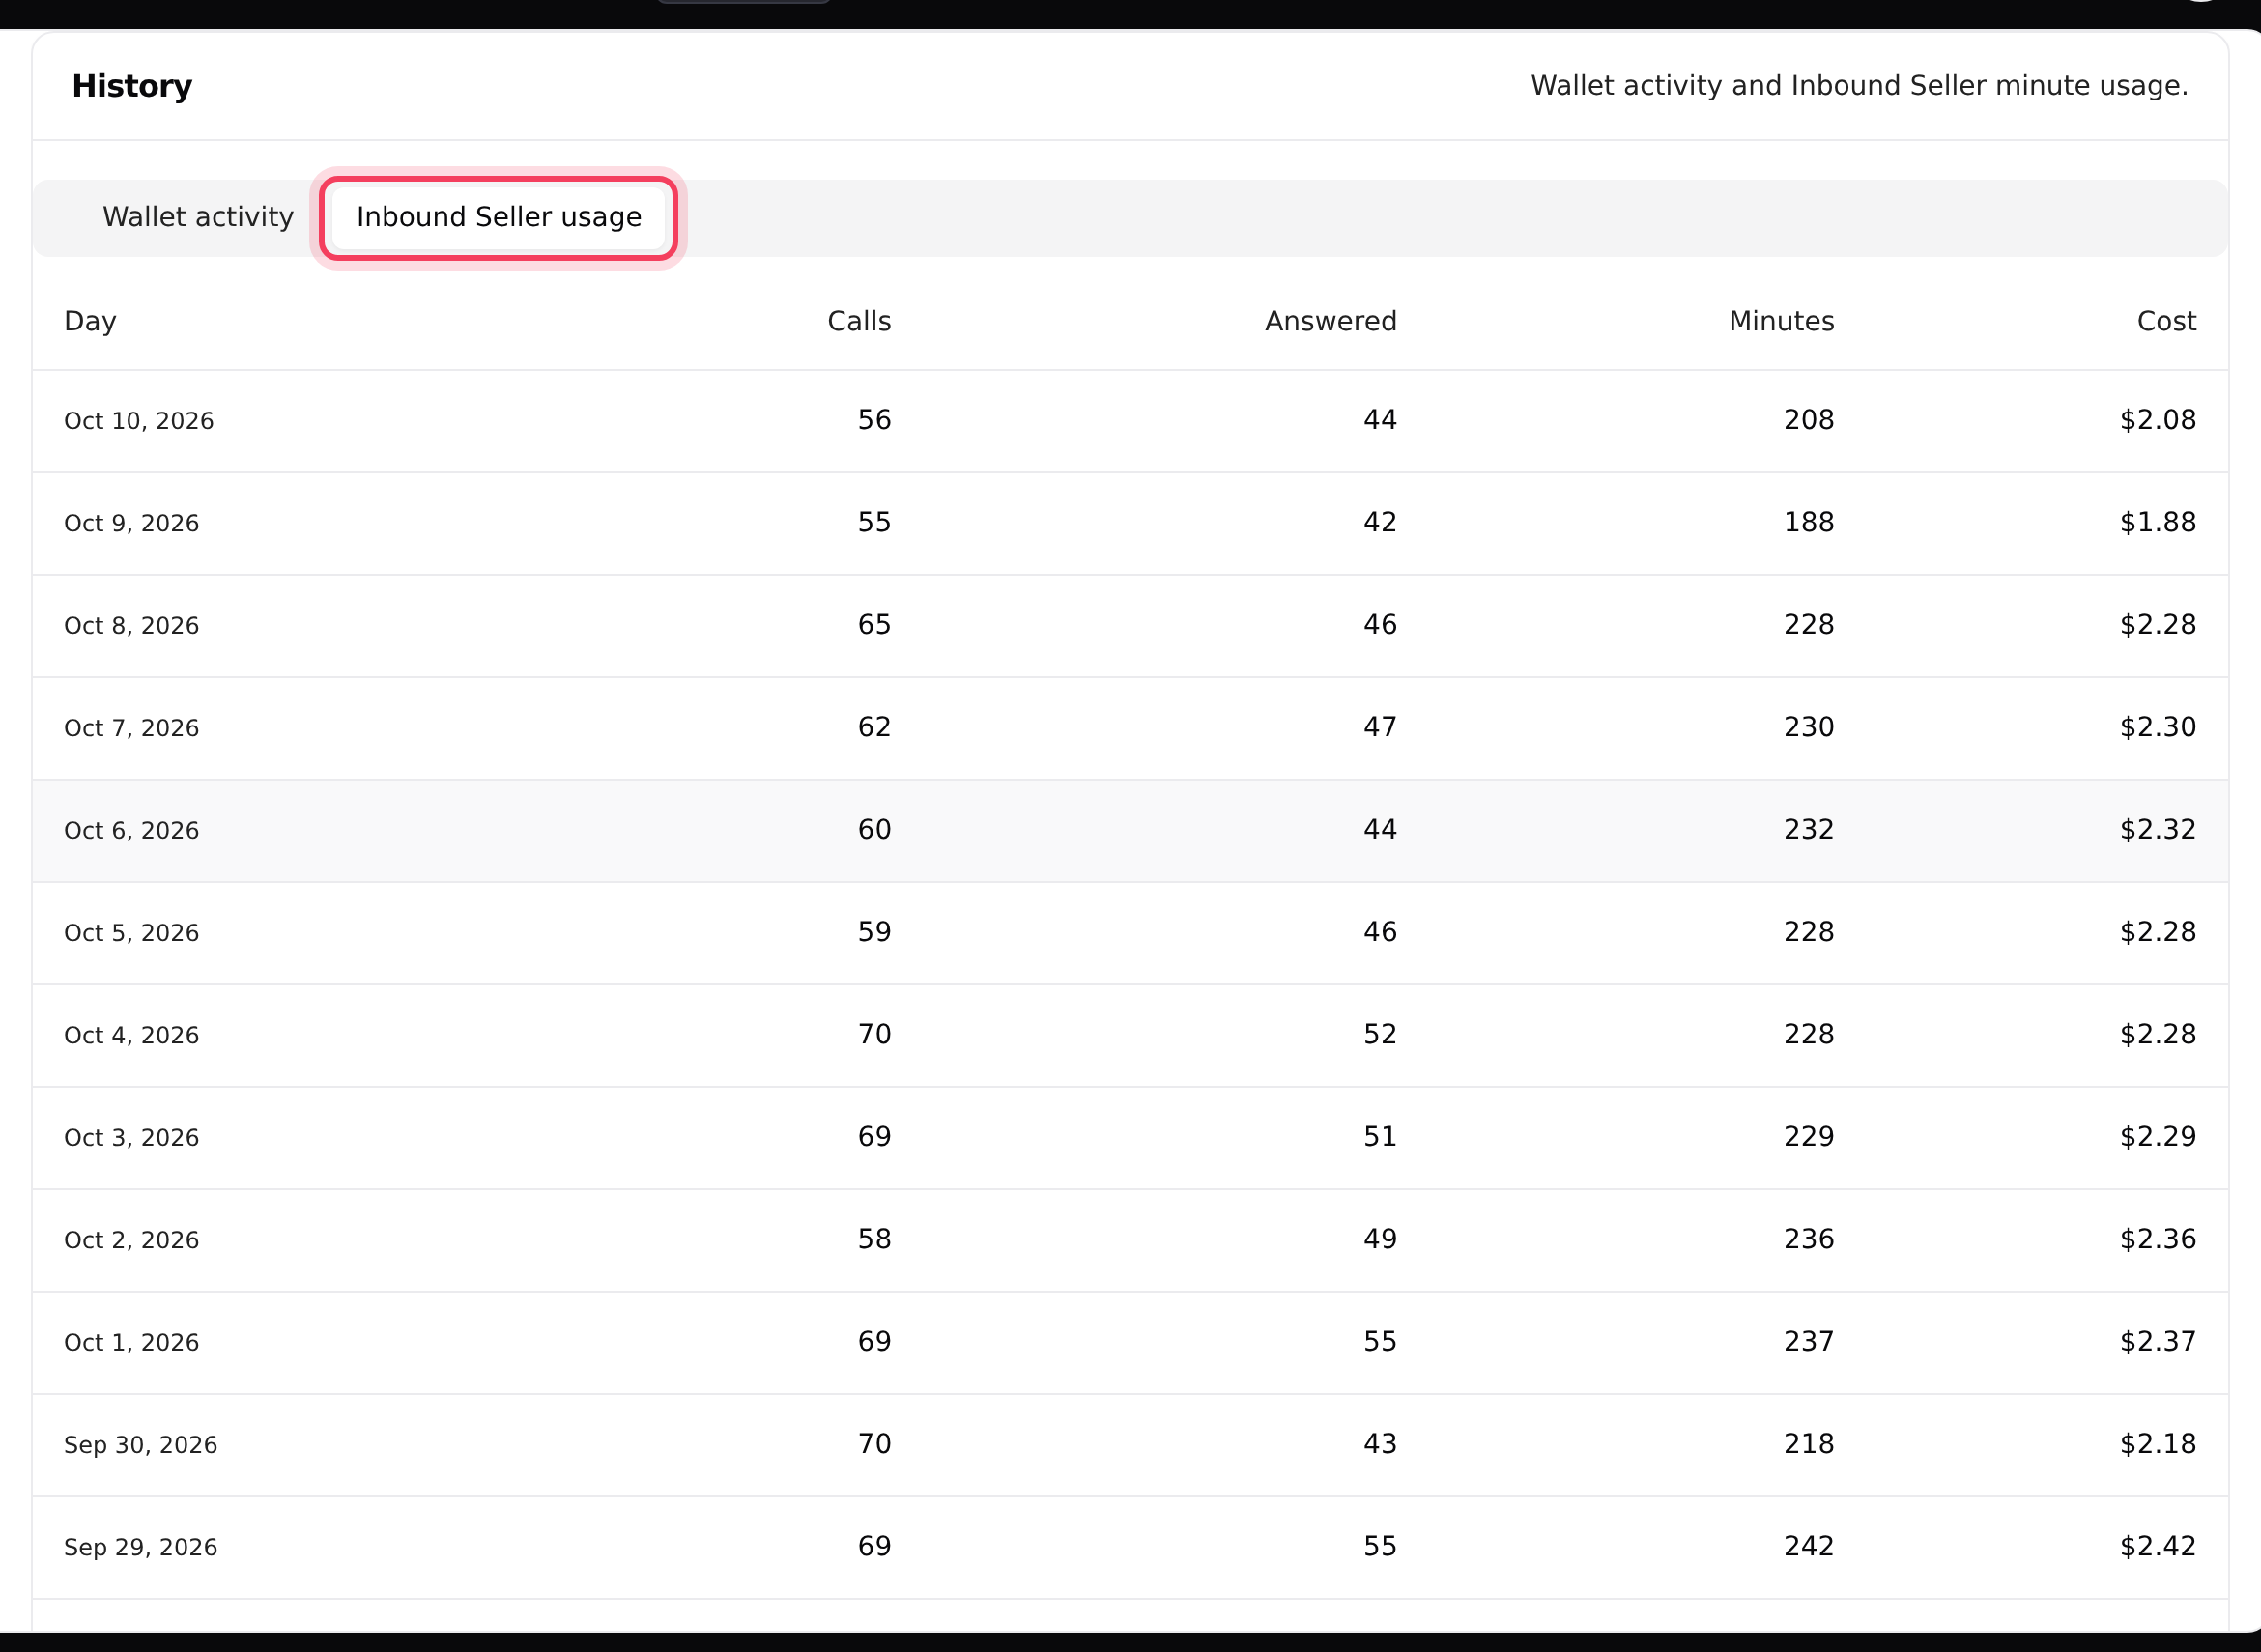
Task: Click the $2.08 cost for Oct 10
Action: pyautogui.click(x=2158, y=420)
